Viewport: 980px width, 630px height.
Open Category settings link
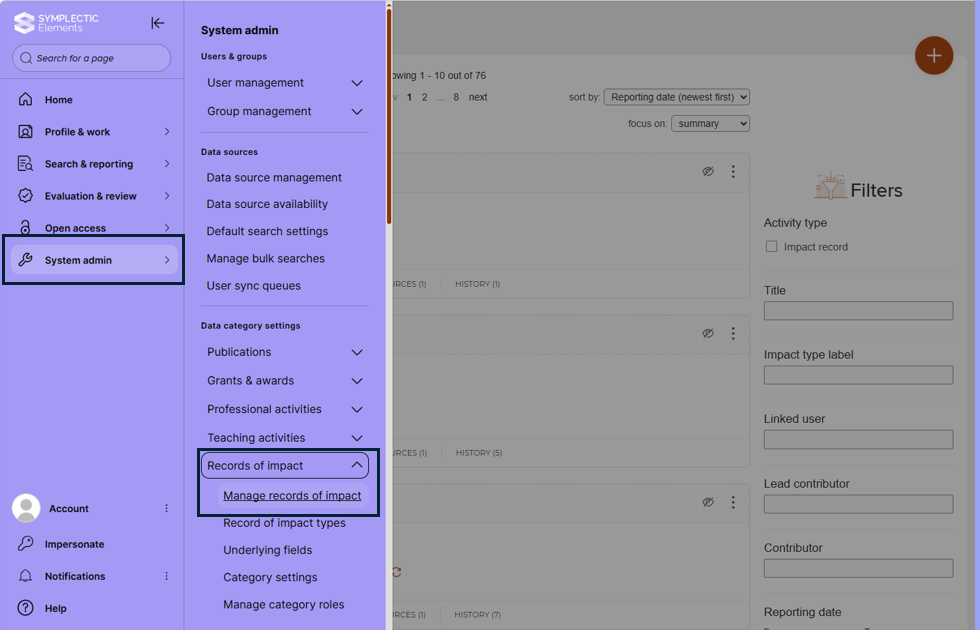pos(270,578)
